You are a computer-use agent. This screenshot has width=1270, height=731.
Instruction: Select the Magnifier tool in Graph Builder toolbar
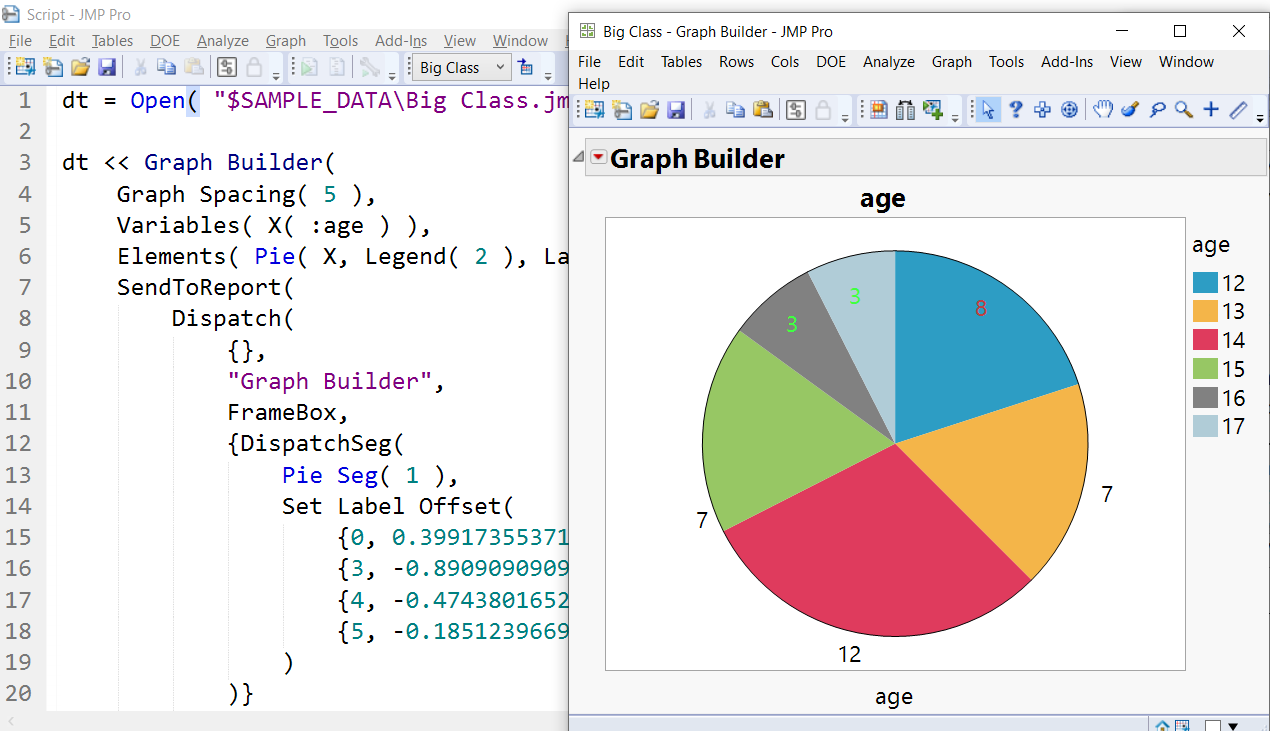(1183, 109)
